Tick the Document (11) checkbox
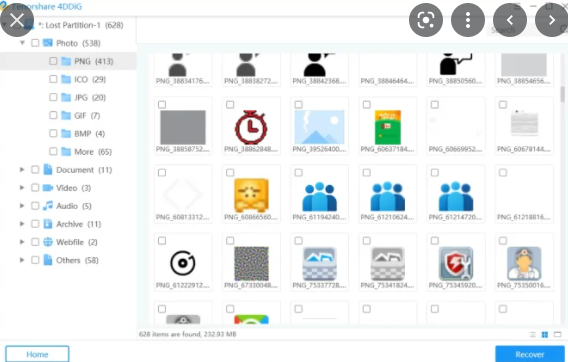The image size is (568, 362). [x=35, y=170]
